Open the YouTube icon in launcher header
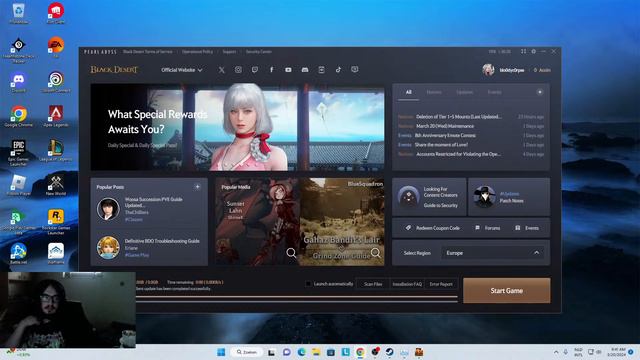 tap(288, 70)
